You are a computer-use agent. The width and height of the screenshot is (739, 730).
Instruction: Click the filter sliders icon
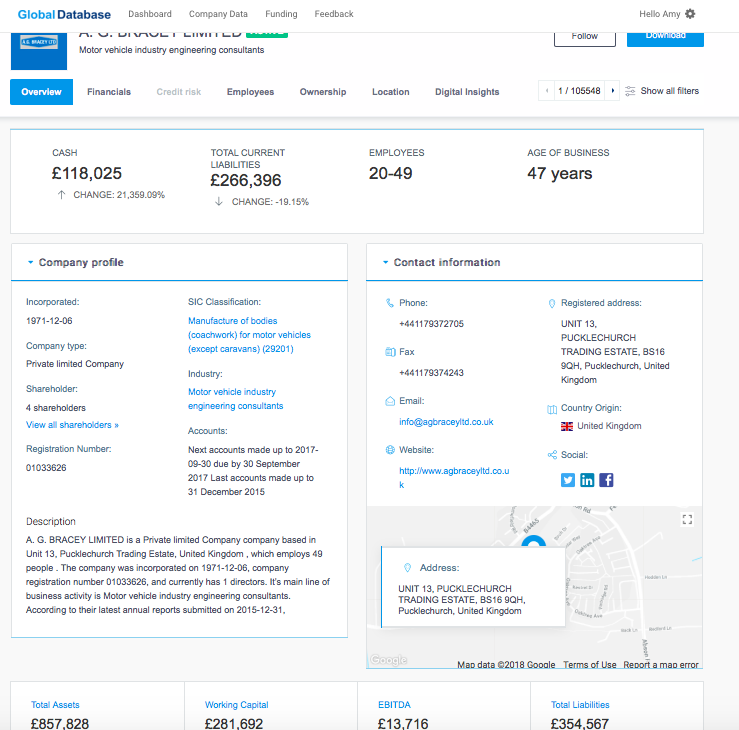(630, 91)
